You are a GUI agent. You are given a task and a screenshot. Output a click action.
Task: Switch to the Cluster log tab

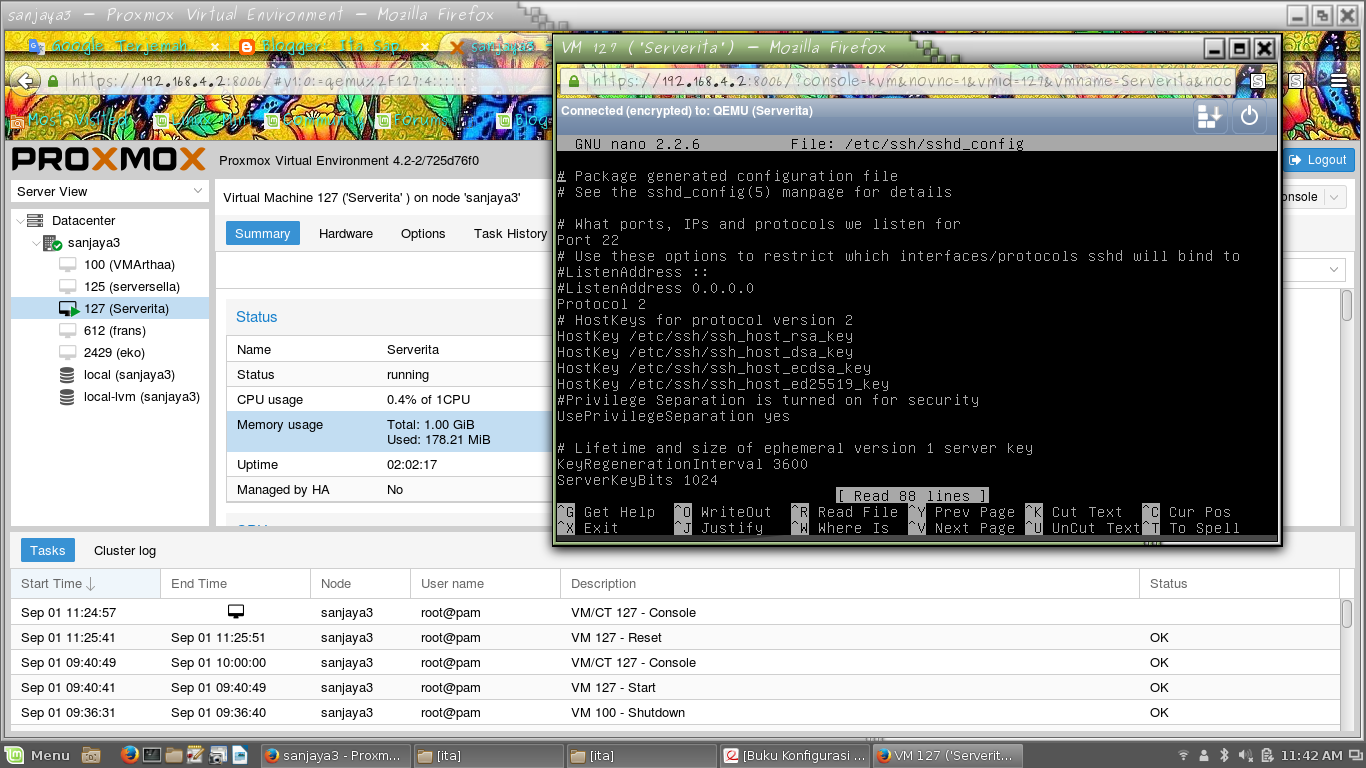pyautogui.click(x=125, y=550)
